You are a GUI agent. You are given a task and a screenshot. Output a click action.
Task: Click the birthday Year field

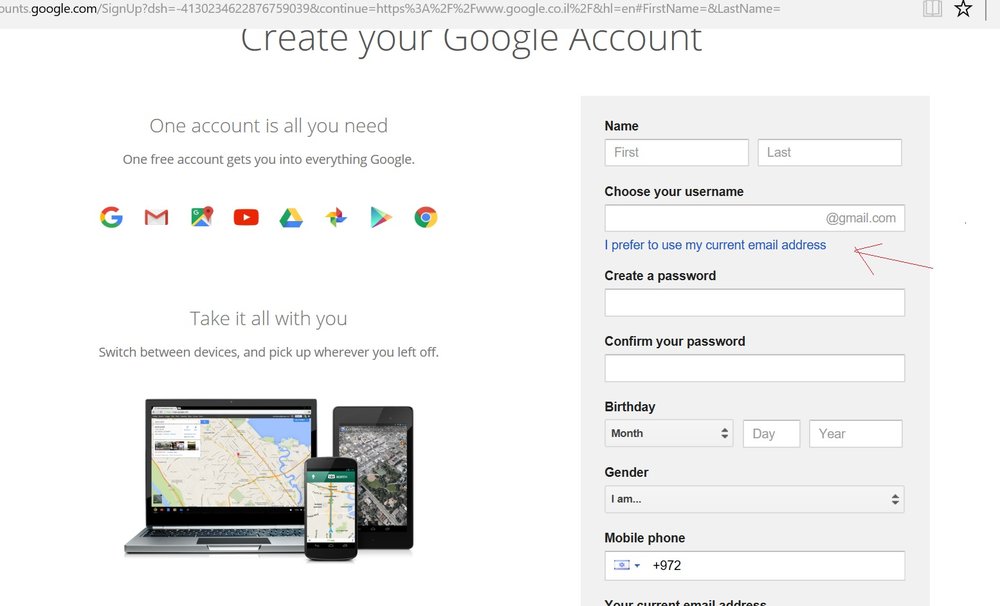856,434
